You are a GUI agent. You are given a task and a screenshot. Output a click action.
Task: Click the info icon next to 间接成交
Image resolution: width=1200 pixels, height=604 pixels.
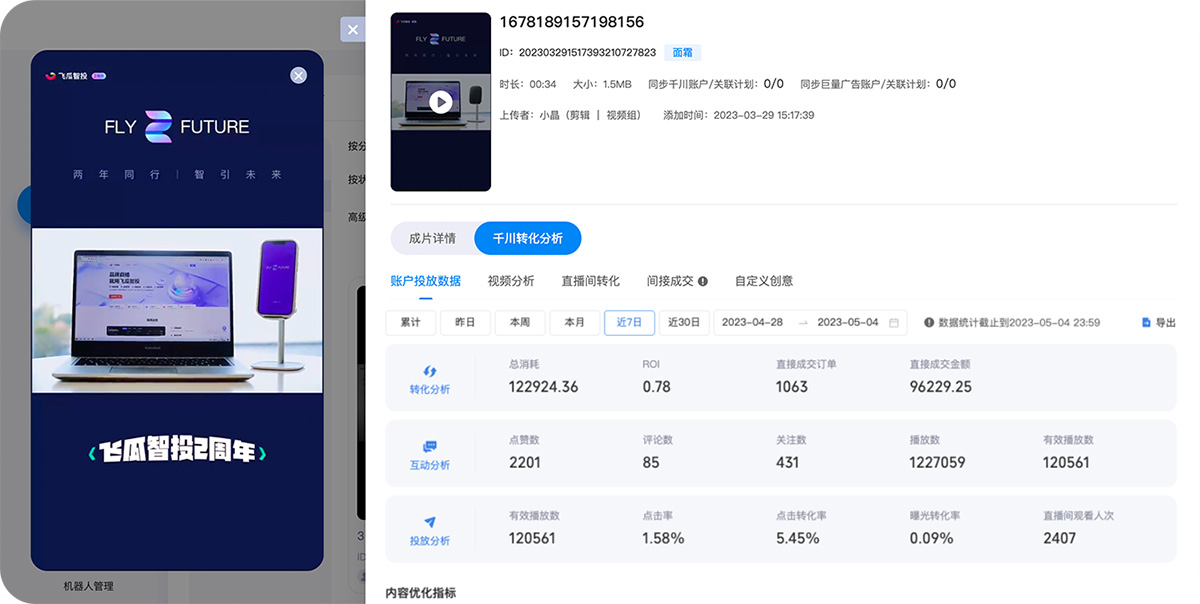(x=702, y=281)
